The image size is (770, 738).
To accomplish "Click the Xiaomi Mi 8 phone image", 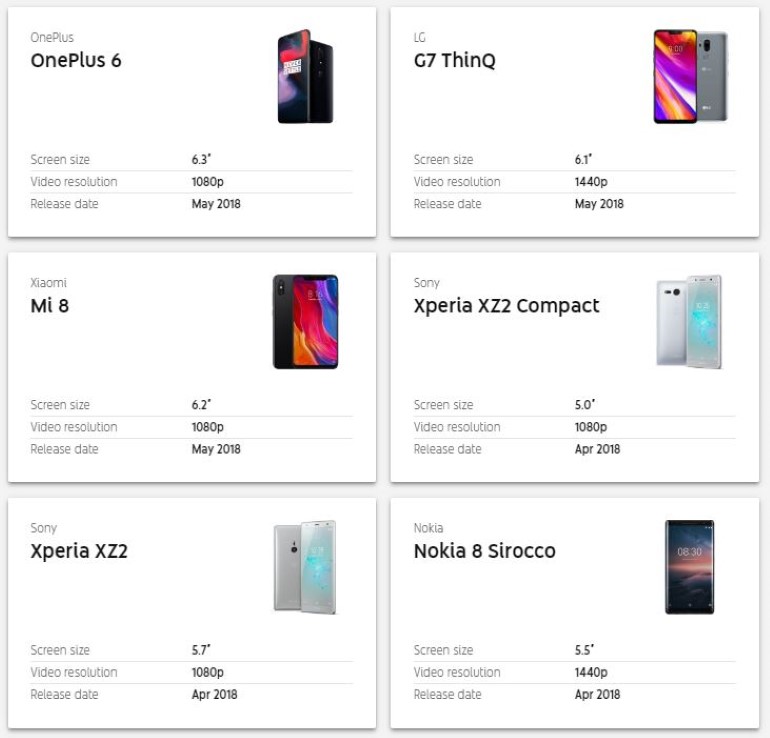I will (x=305, y=322).
